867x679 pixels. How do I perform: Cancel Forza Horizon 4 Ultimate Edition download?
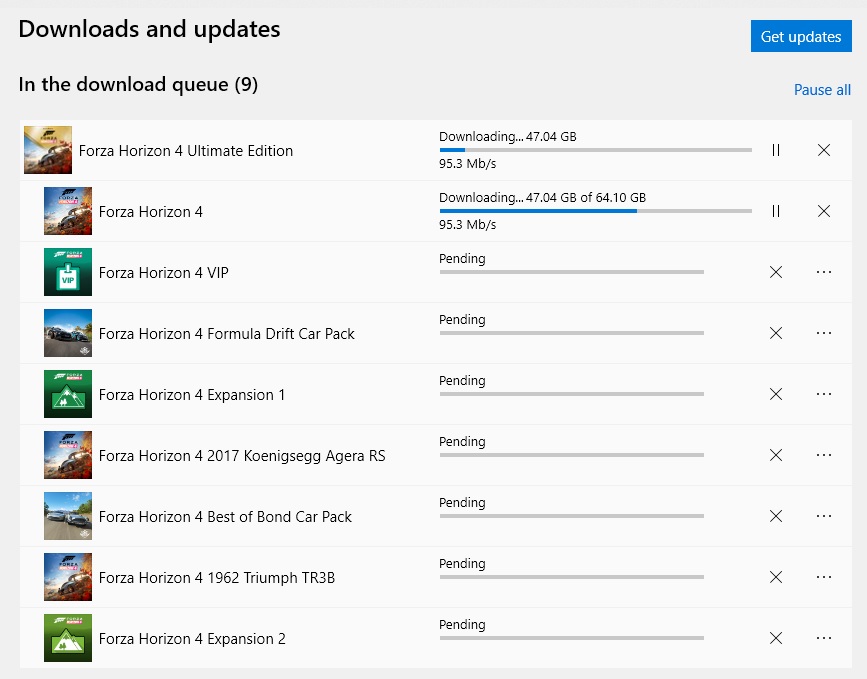[x=824, y=150]
